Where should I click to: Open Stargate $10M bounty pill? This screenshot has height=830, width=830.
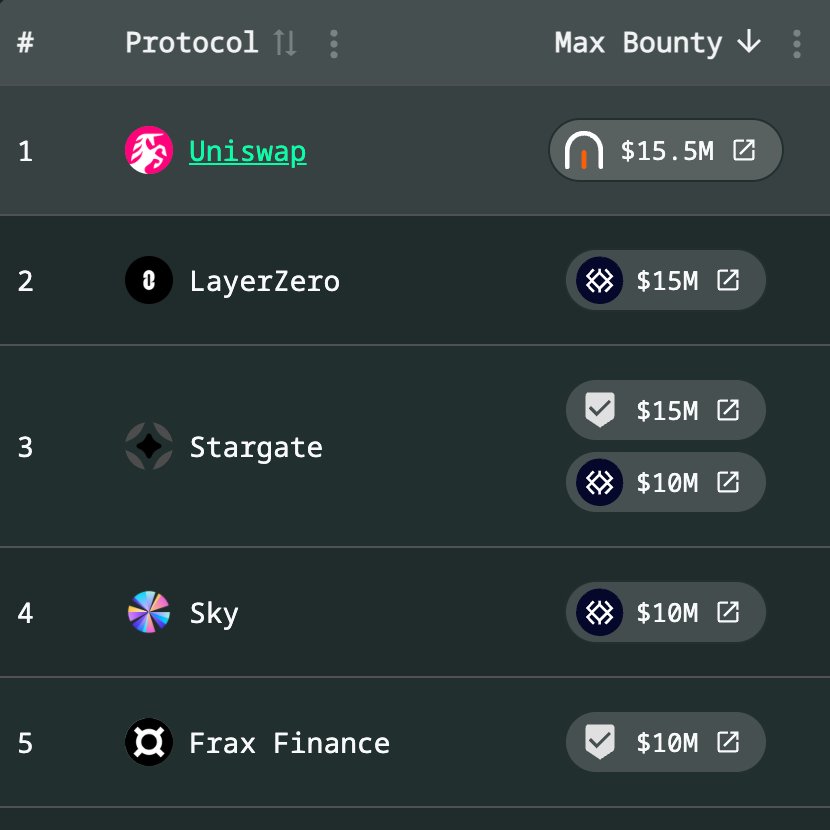click(x=665, y=482)
